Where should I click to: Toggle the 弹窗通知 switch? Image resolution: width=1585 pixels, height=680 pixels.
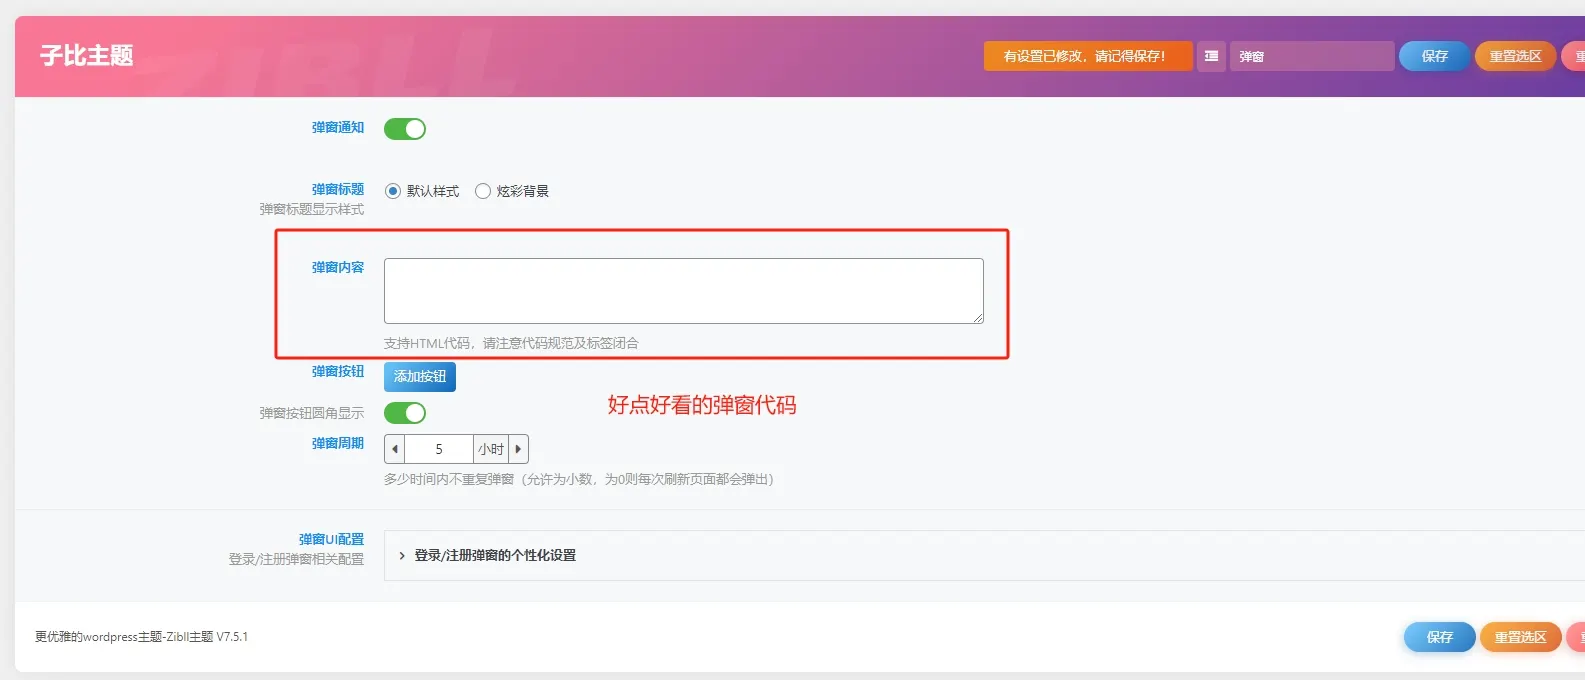pyautogui.click(x=405, y=129)
